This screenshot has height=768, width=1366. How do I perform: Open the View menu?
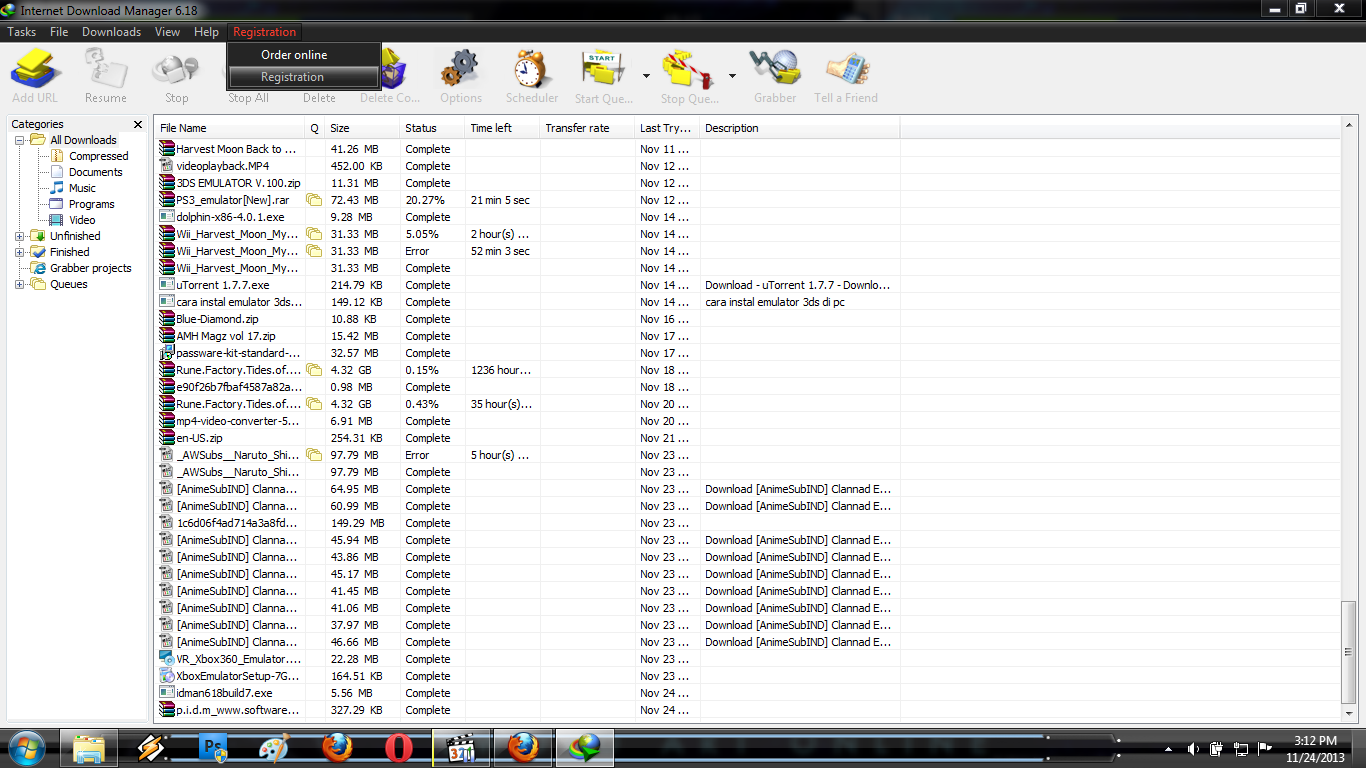(167, 32)
